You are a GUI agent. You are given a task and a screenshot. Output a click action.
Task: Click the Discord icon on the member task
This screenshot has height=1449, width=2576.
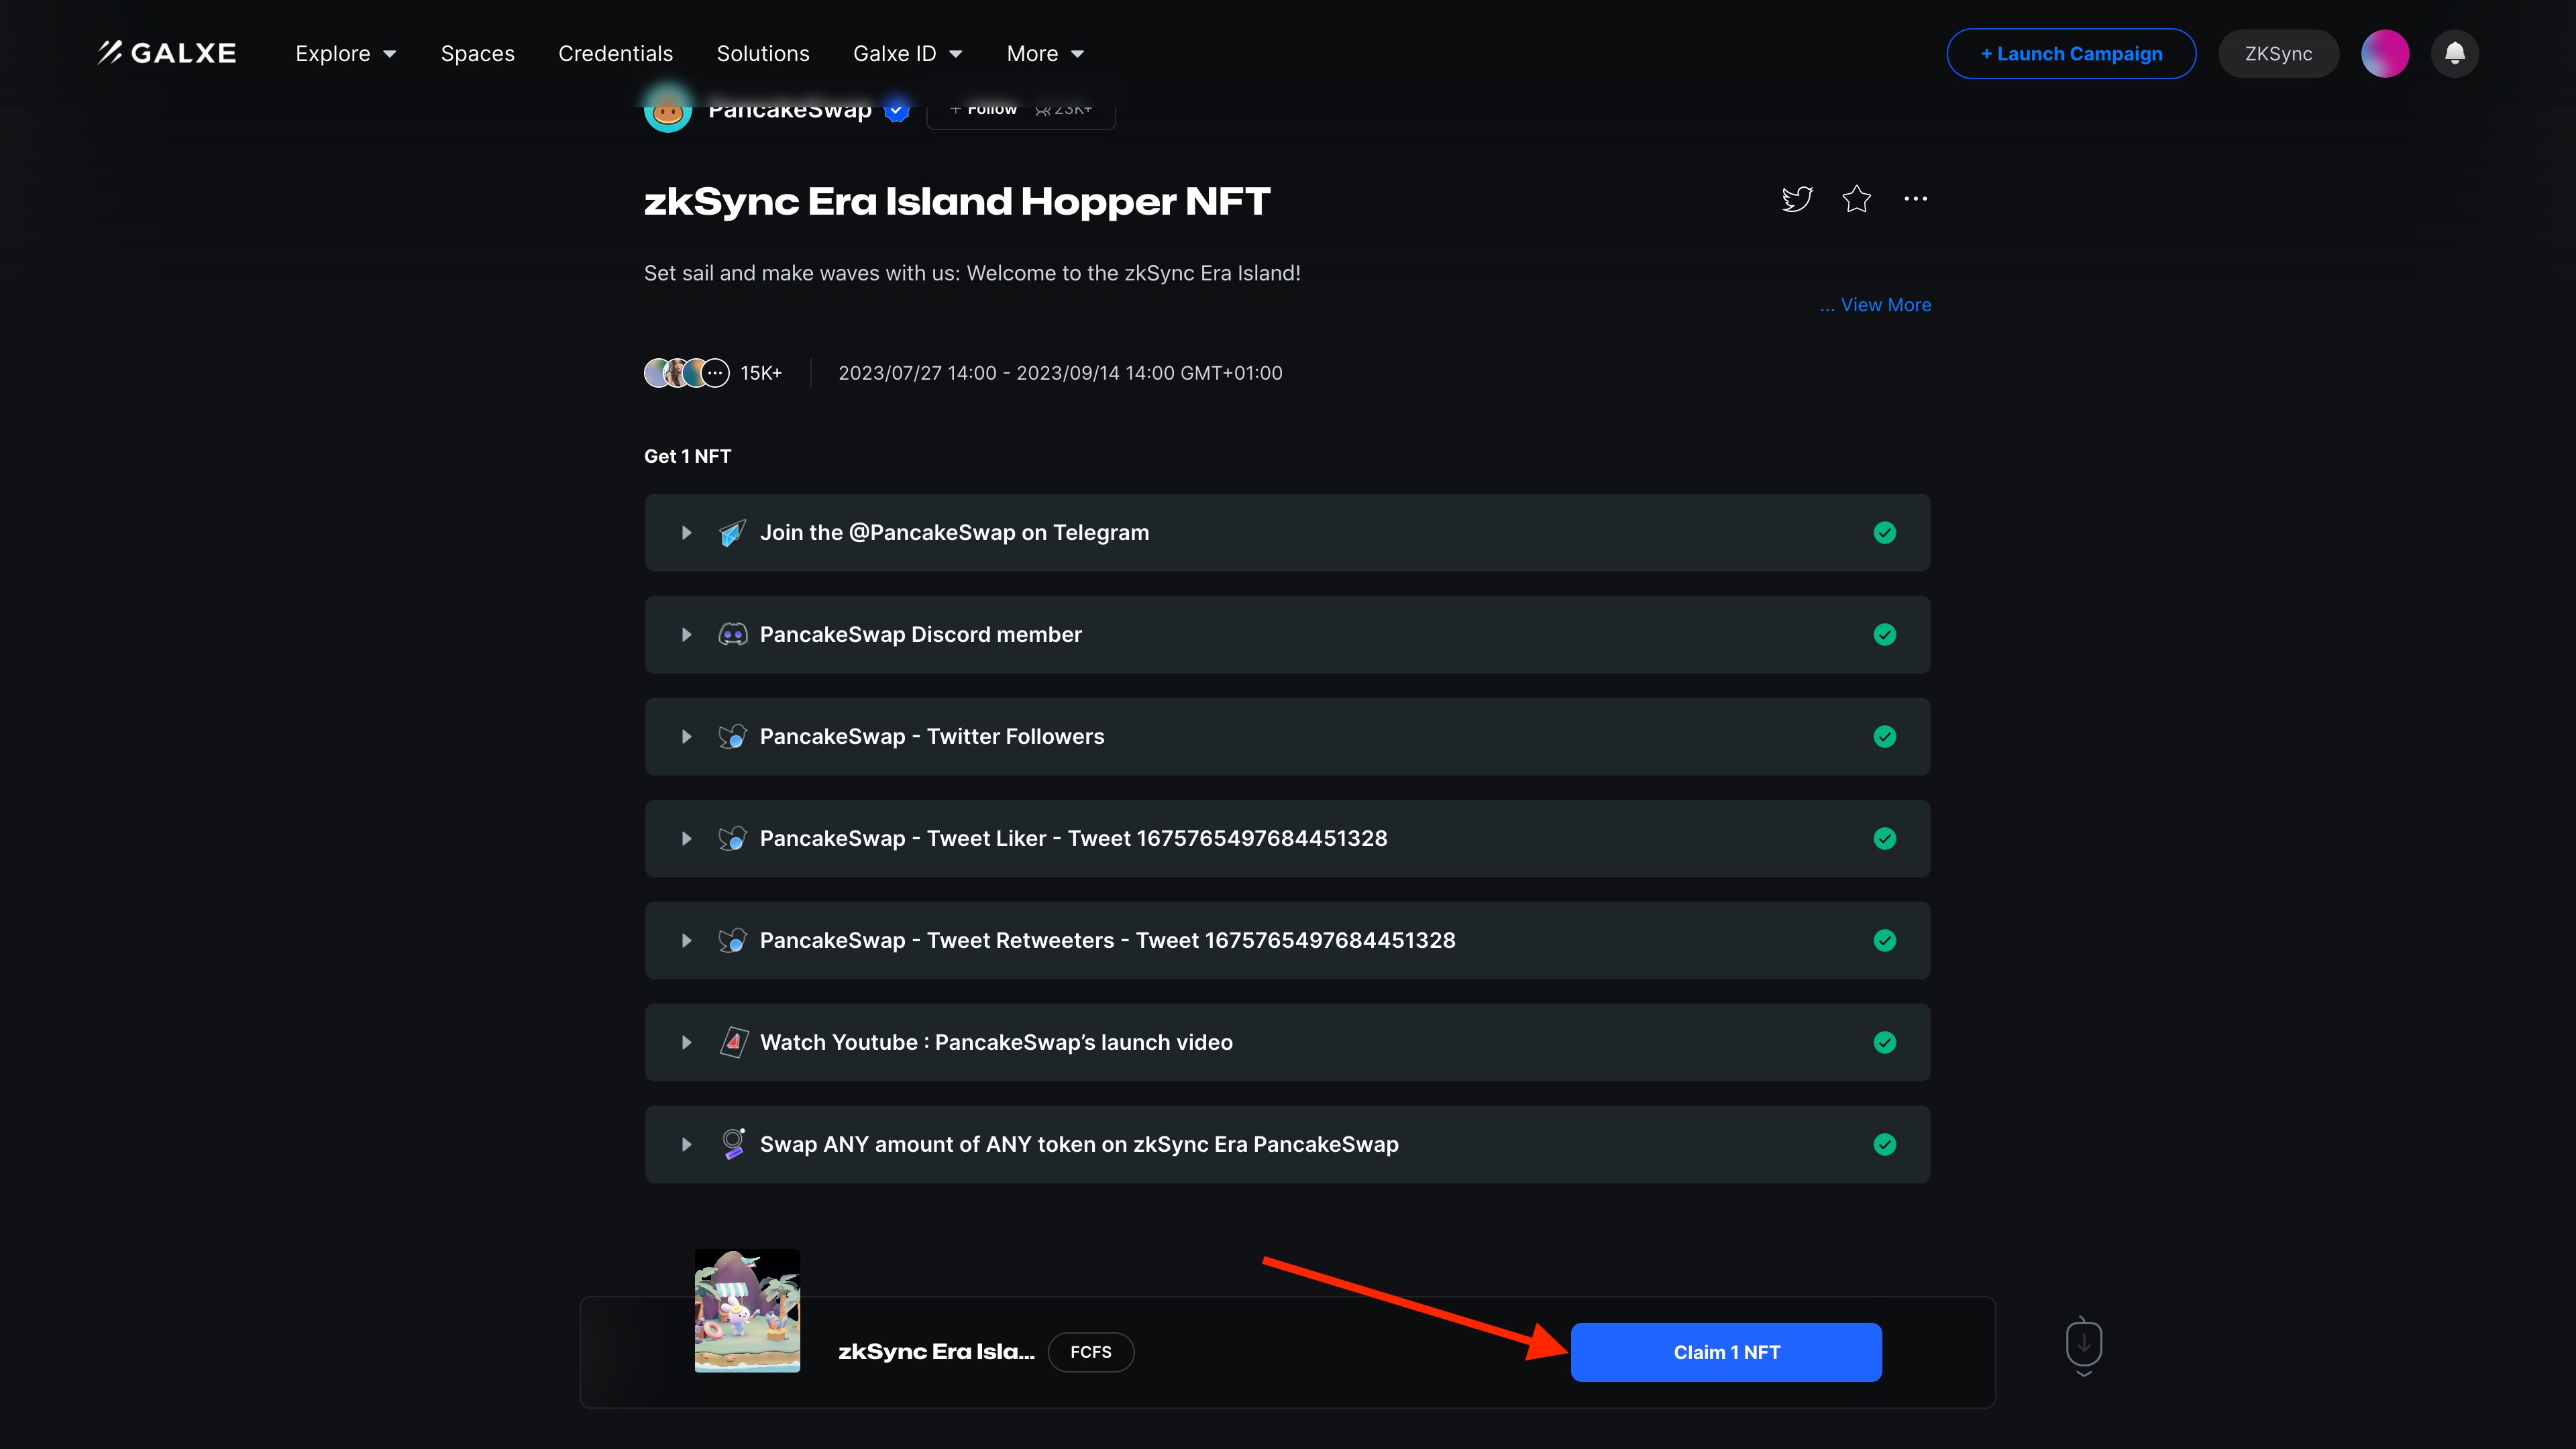[x=733, y=634]
